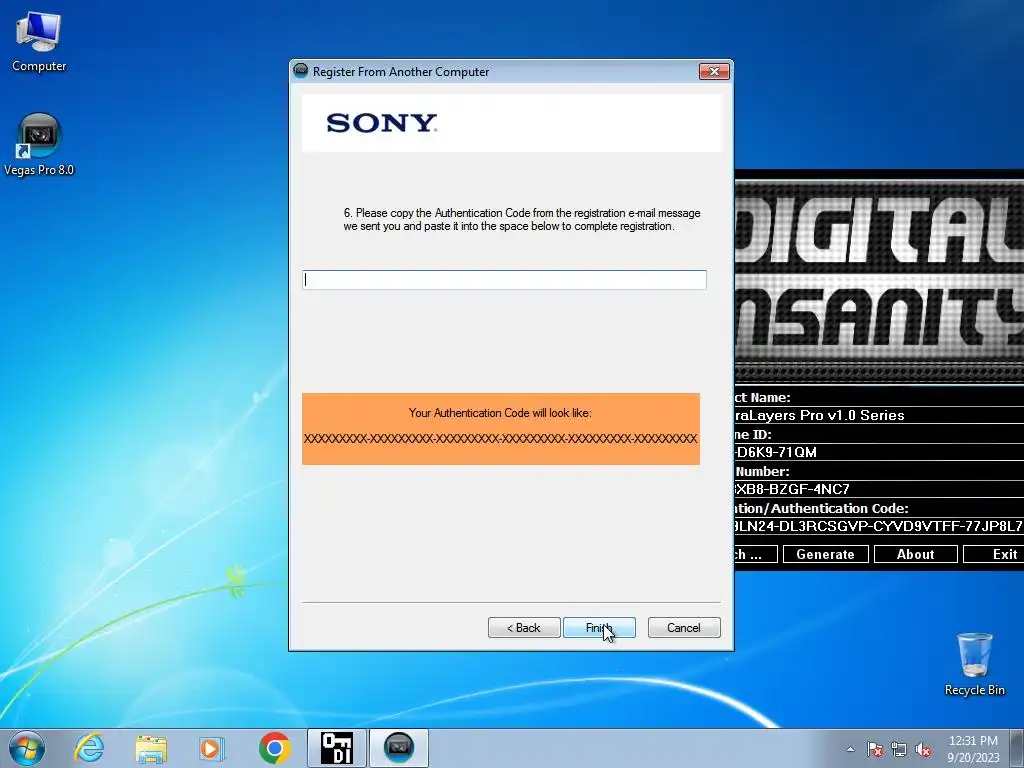1024x768 pixels.
Task: Click the keygen product name field
Action: point(879,415)
